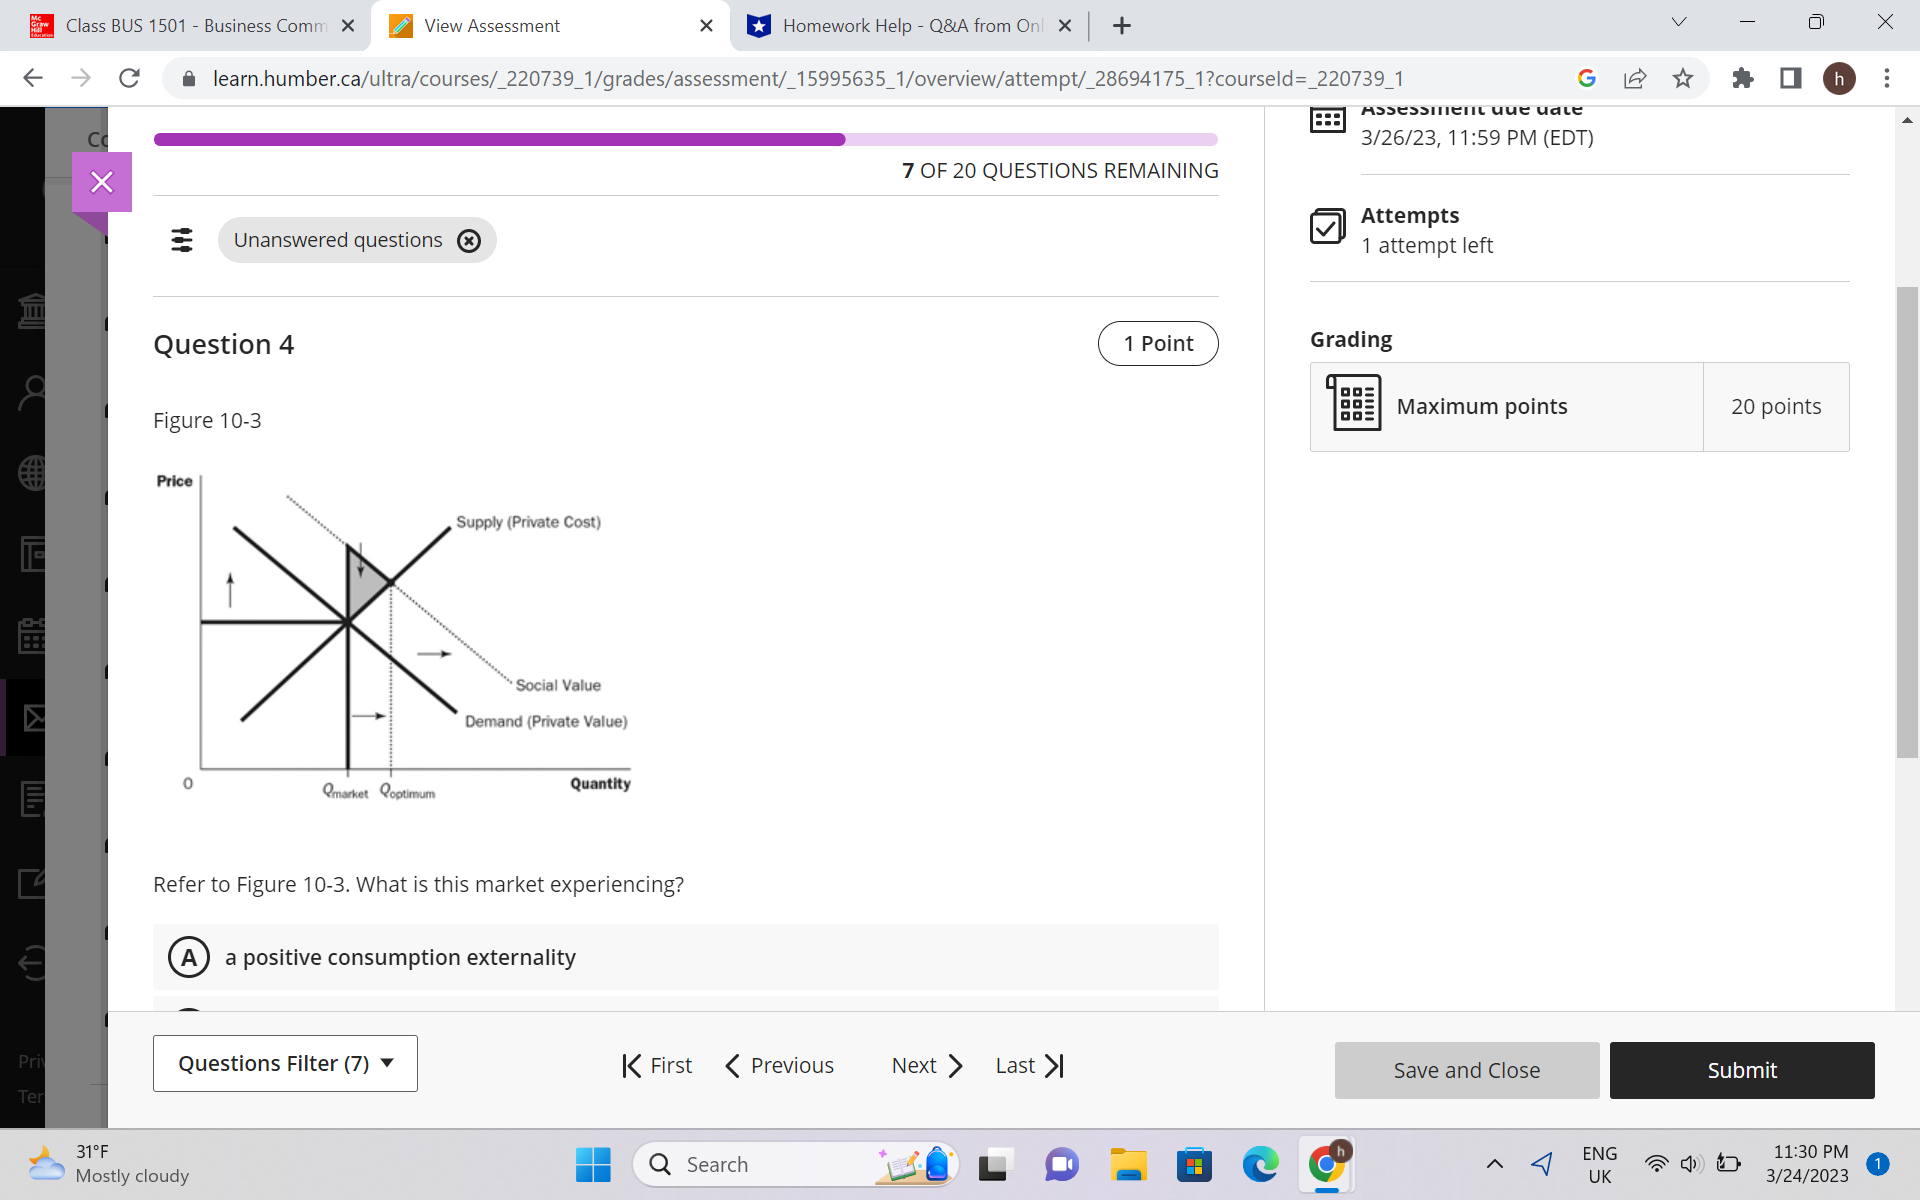Click the questions progress bar
Viewport: 1920px width, 1200px height.
[x=686, y=139]
